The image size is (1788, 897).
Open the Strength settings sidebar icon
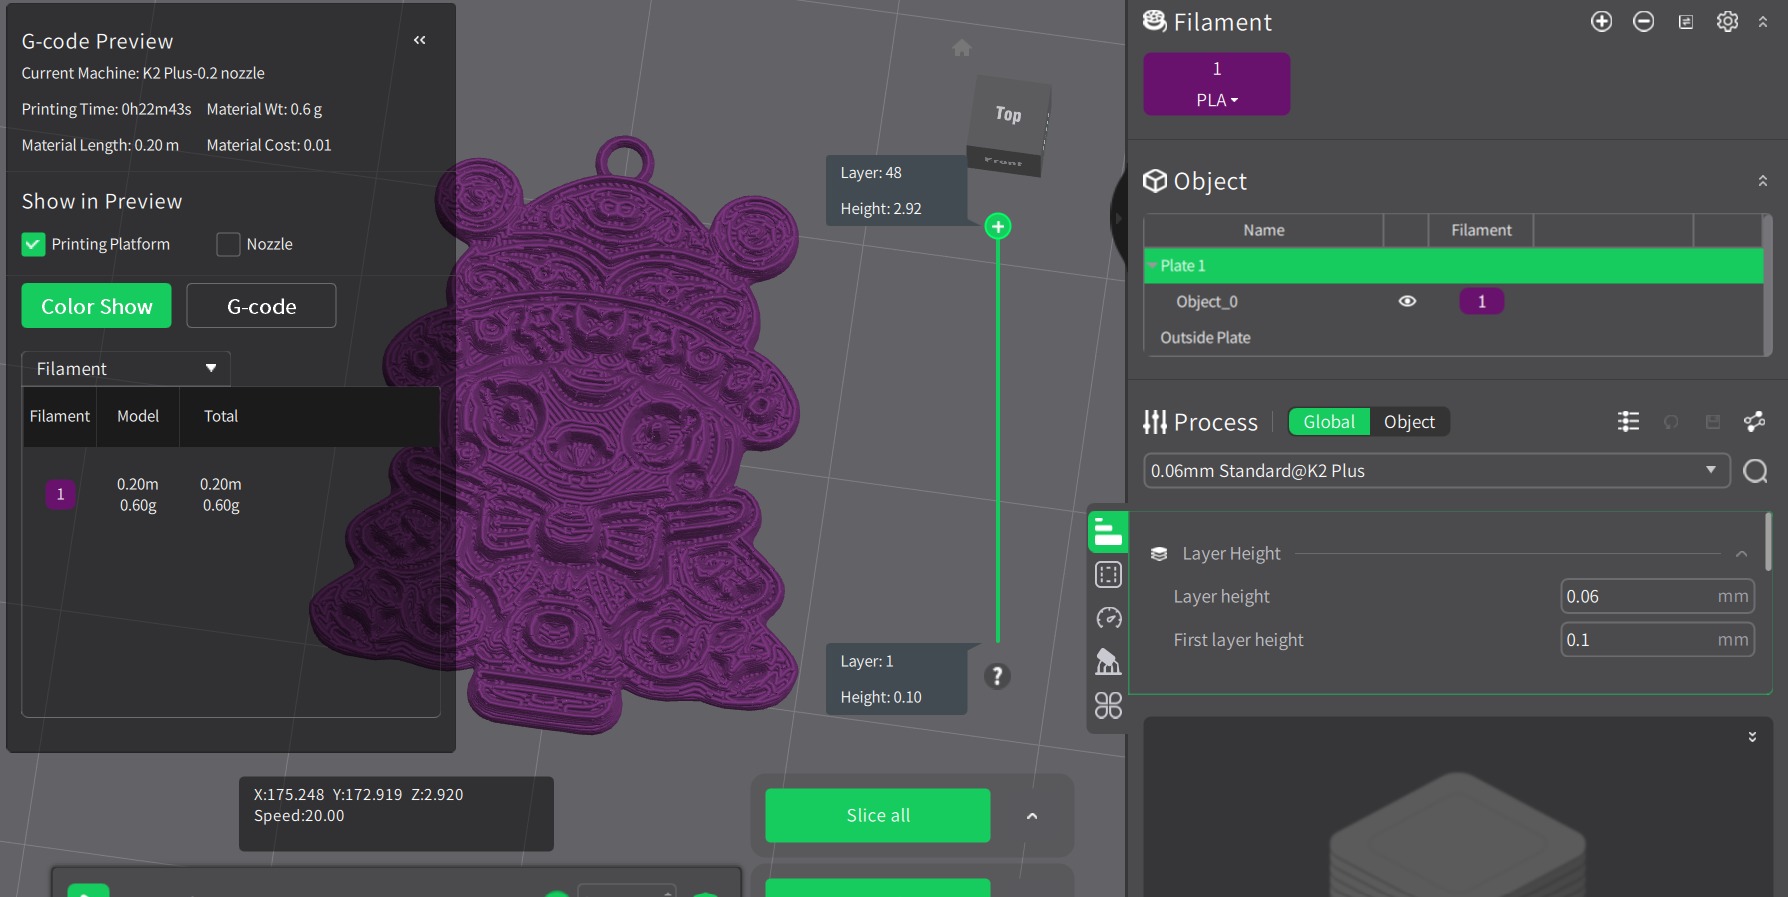point(1108,575)
